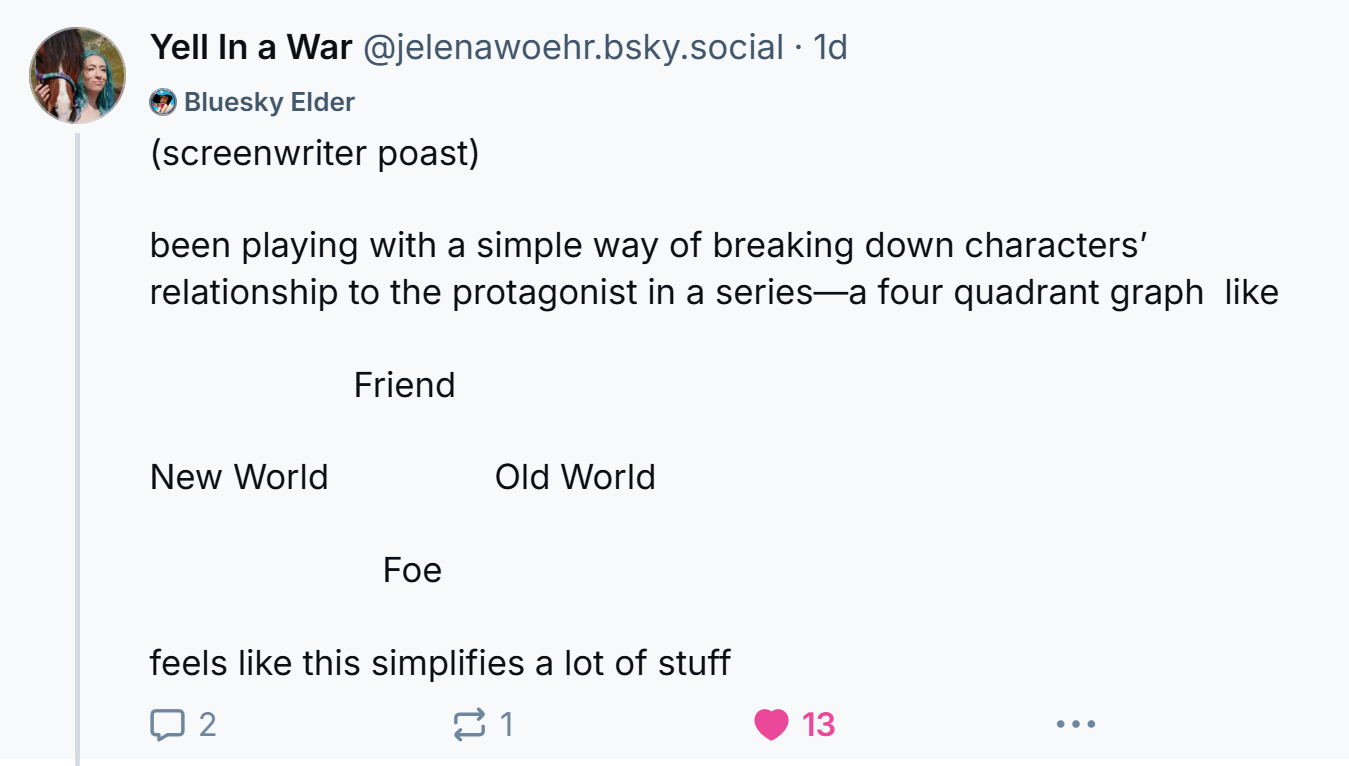This screenshot has width=1349, height=766.
Task: Open Yell In a War display name
Action: coord(250,47)
